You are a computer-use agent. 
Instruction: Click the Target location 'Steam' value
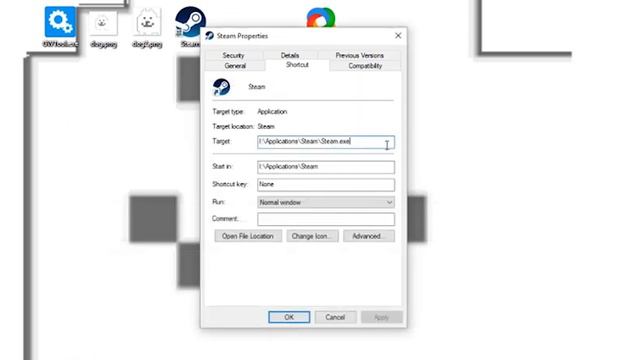(266, 127)
